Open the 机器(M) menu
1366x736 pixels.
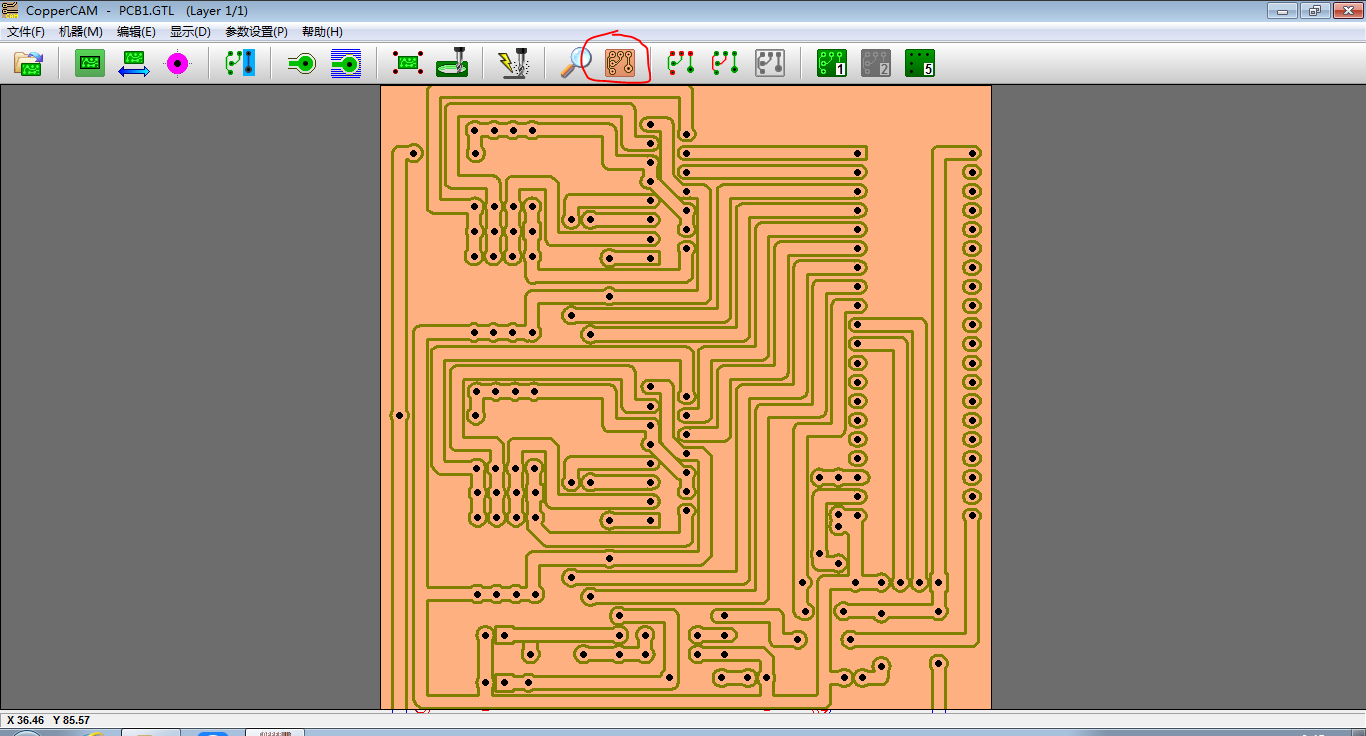point(80,32)
